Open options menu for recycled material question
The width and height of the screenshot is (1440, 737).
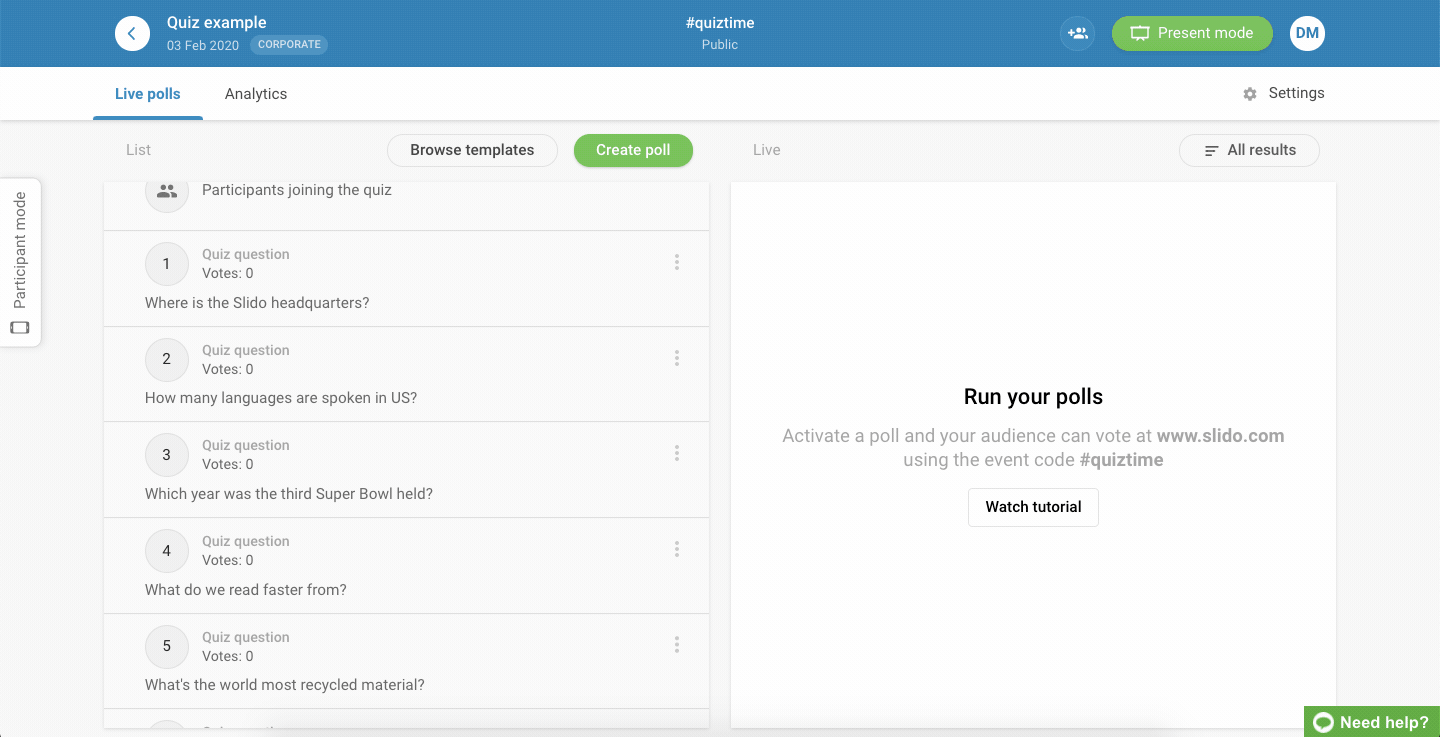(x=677, y=645)
